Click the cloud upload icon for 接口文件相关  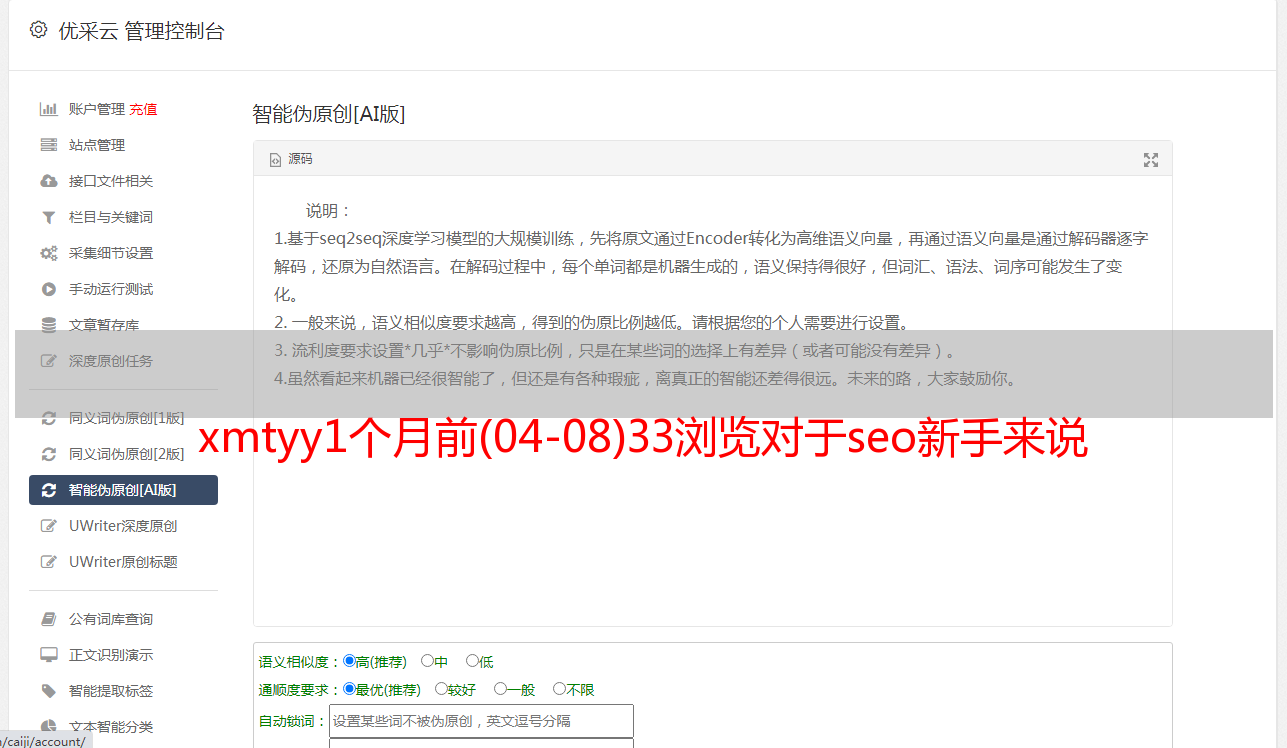click(x=48, y=181)
